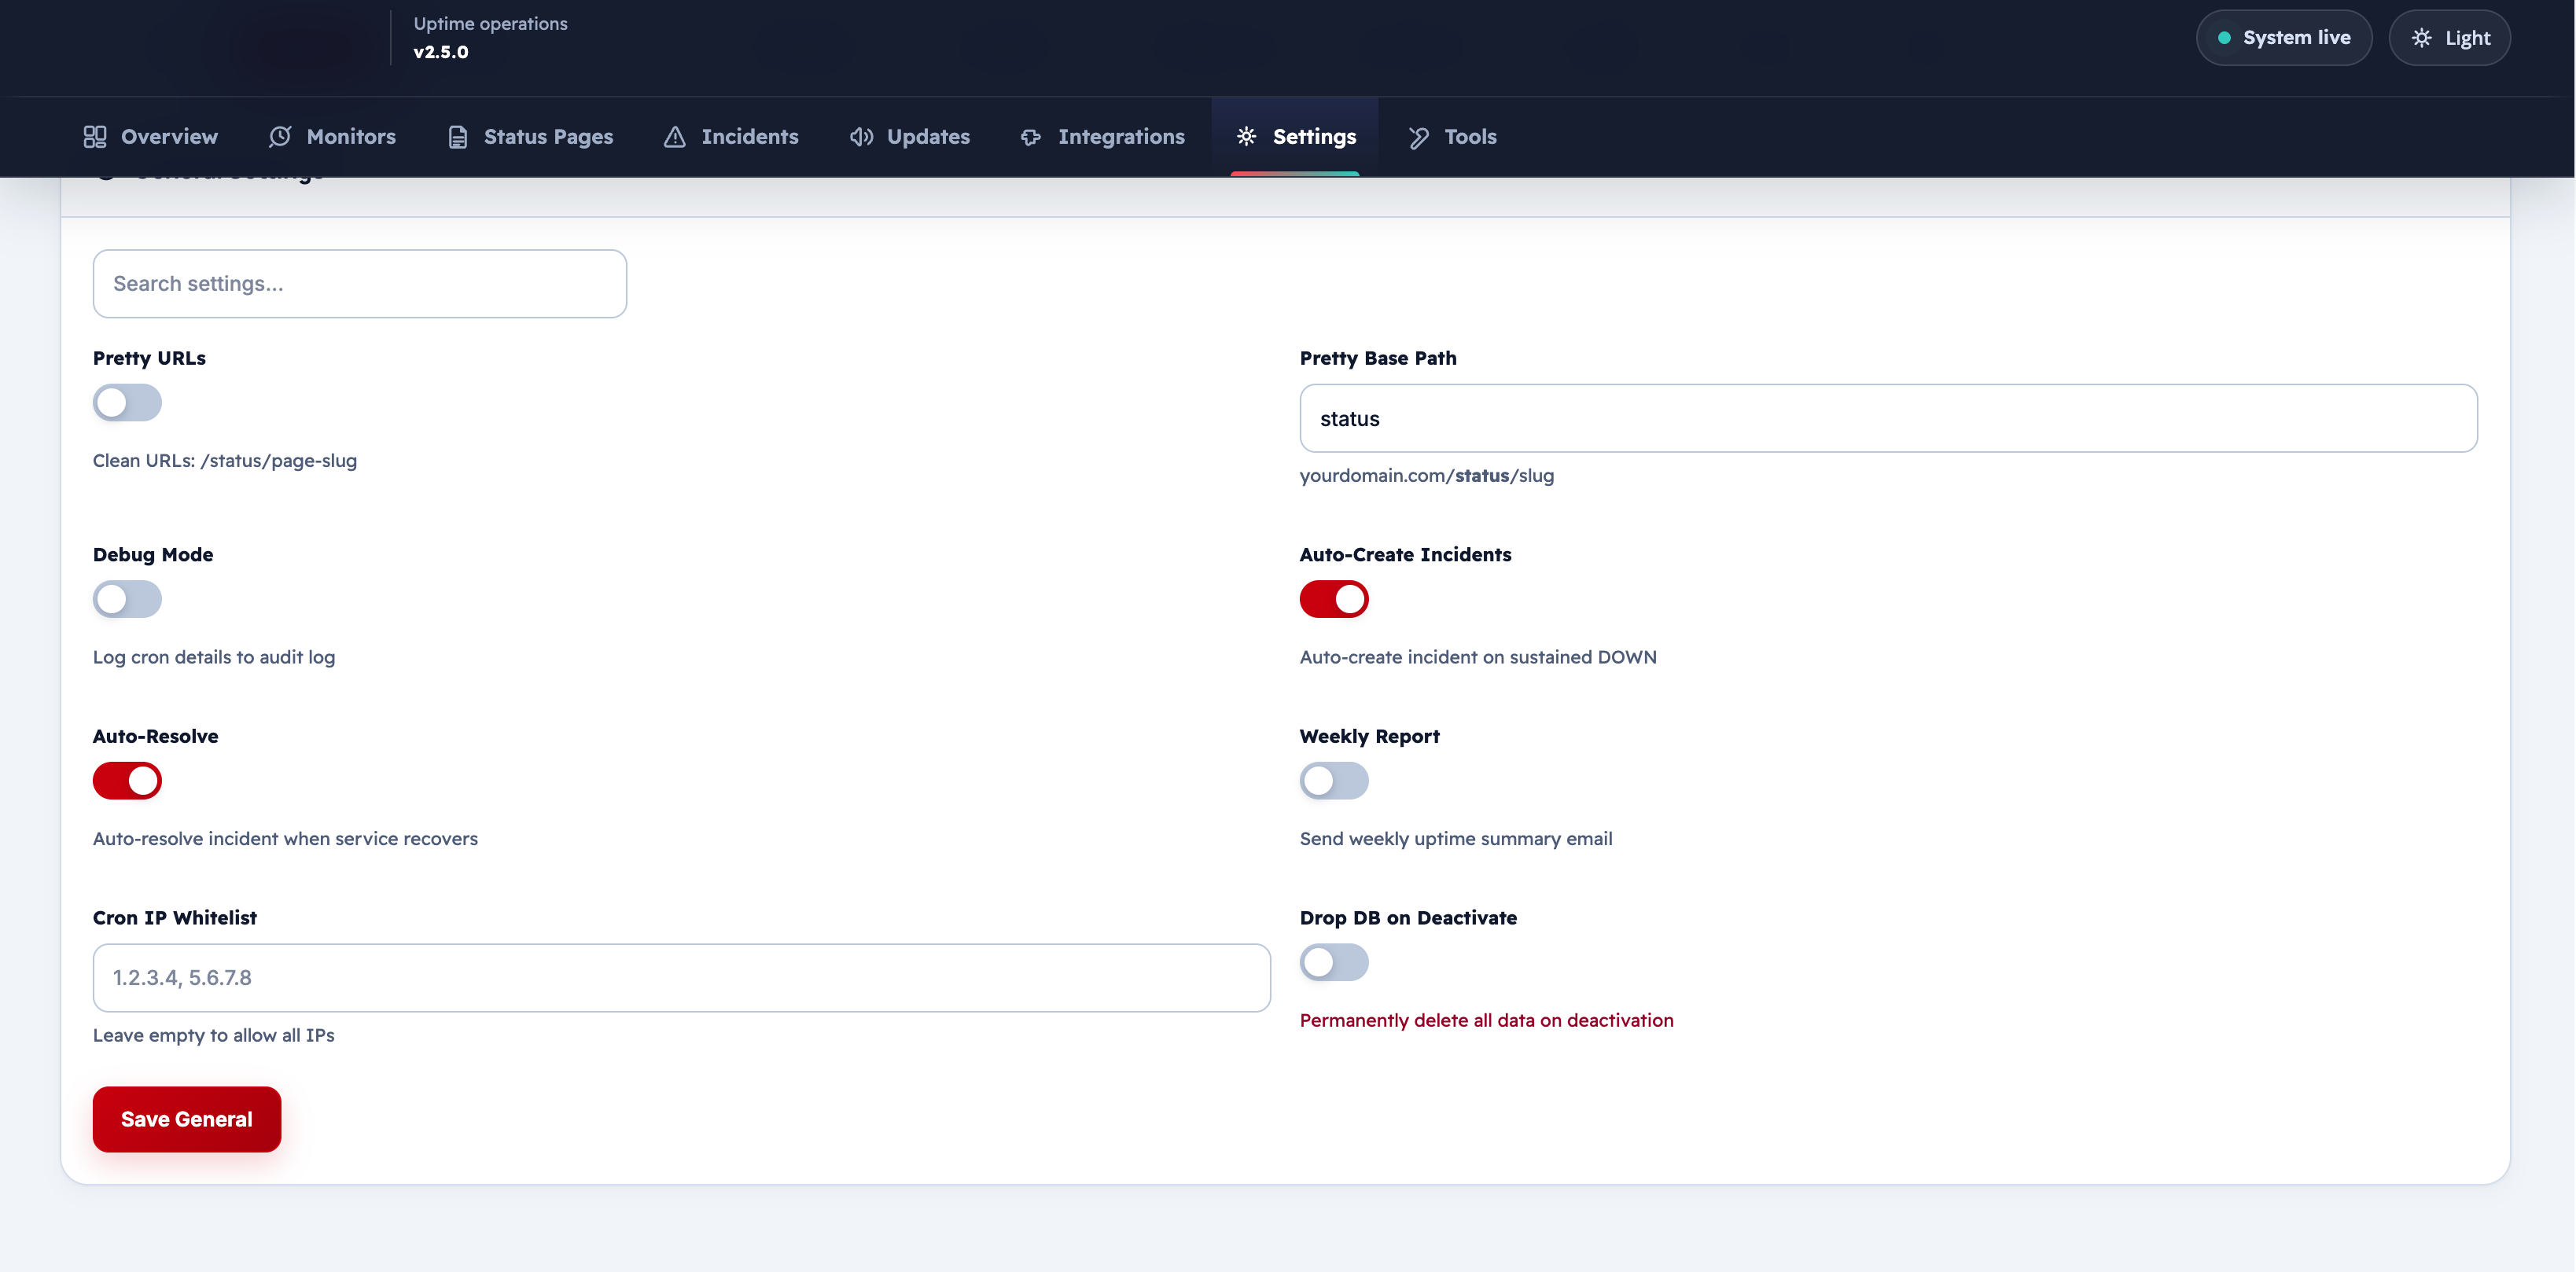Viewport: 2576px width, 1272px height.
Task: Disable the Auto-Create Incidents toggle
Action: [x=1334, y=599]
